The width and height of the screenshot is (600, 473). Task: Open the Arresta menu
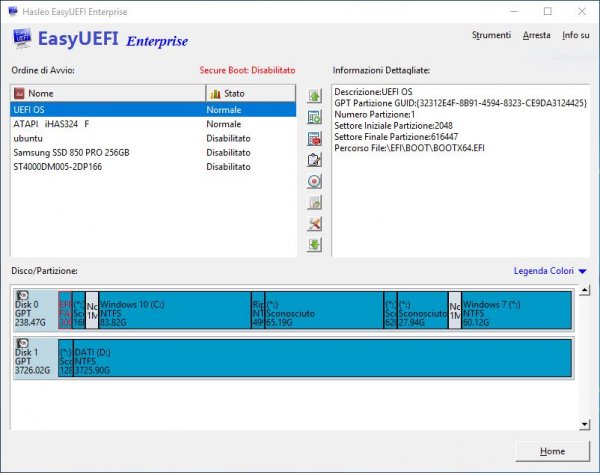click(536, 35)
